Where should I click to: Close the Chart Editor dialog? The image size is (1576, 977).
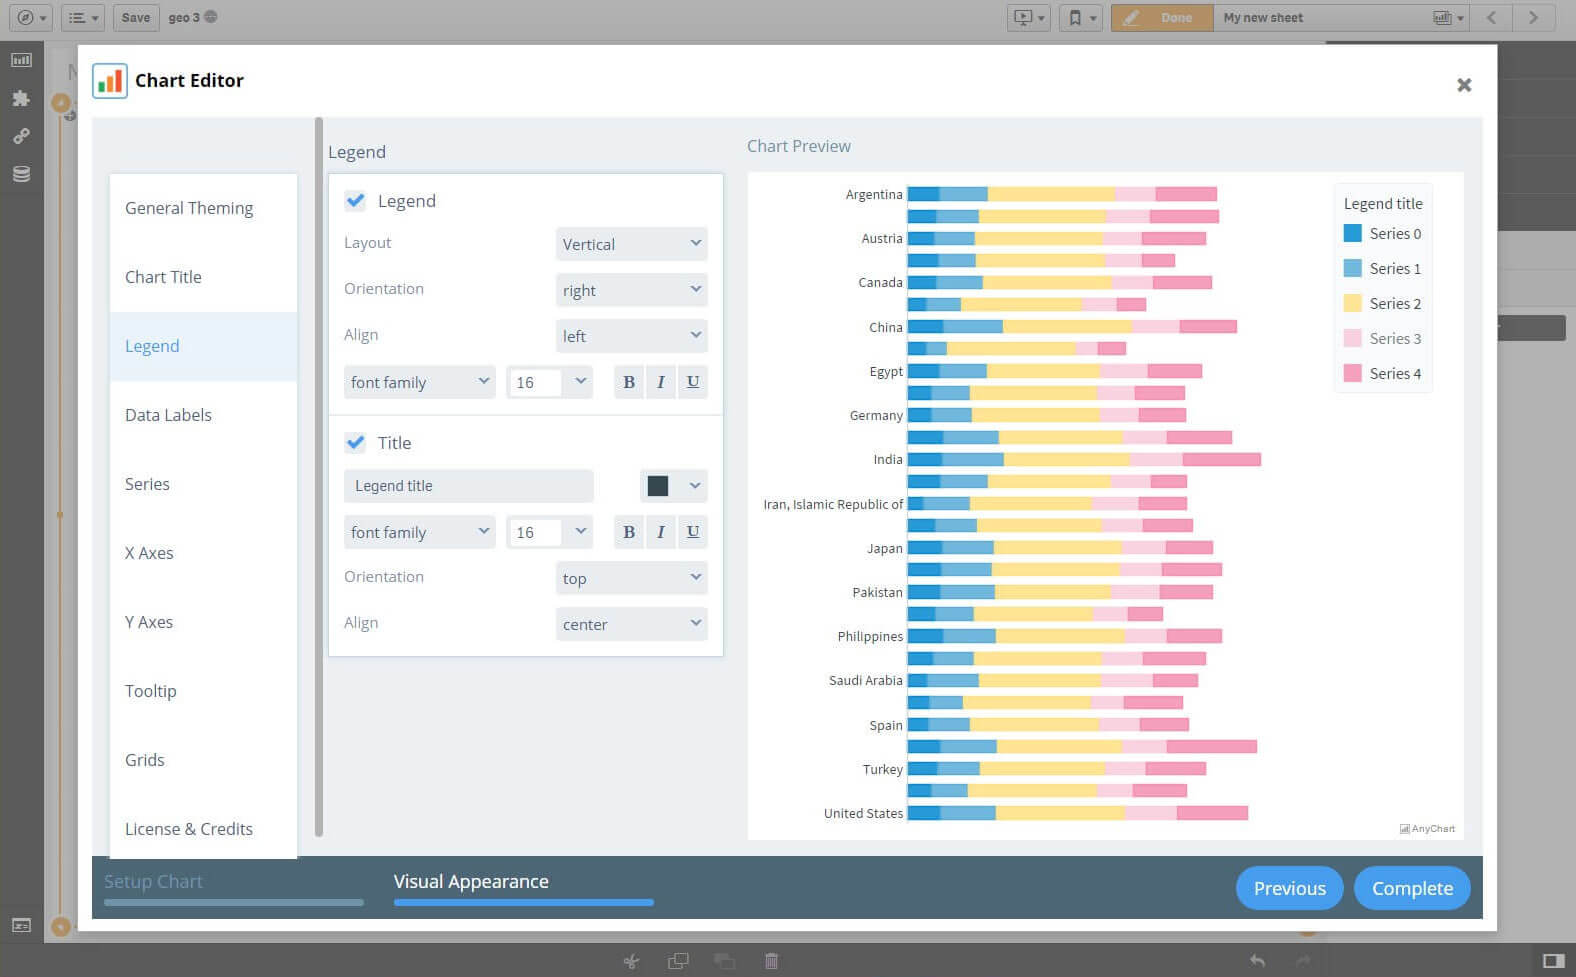pyautogui.click(x=1464, y=85)
